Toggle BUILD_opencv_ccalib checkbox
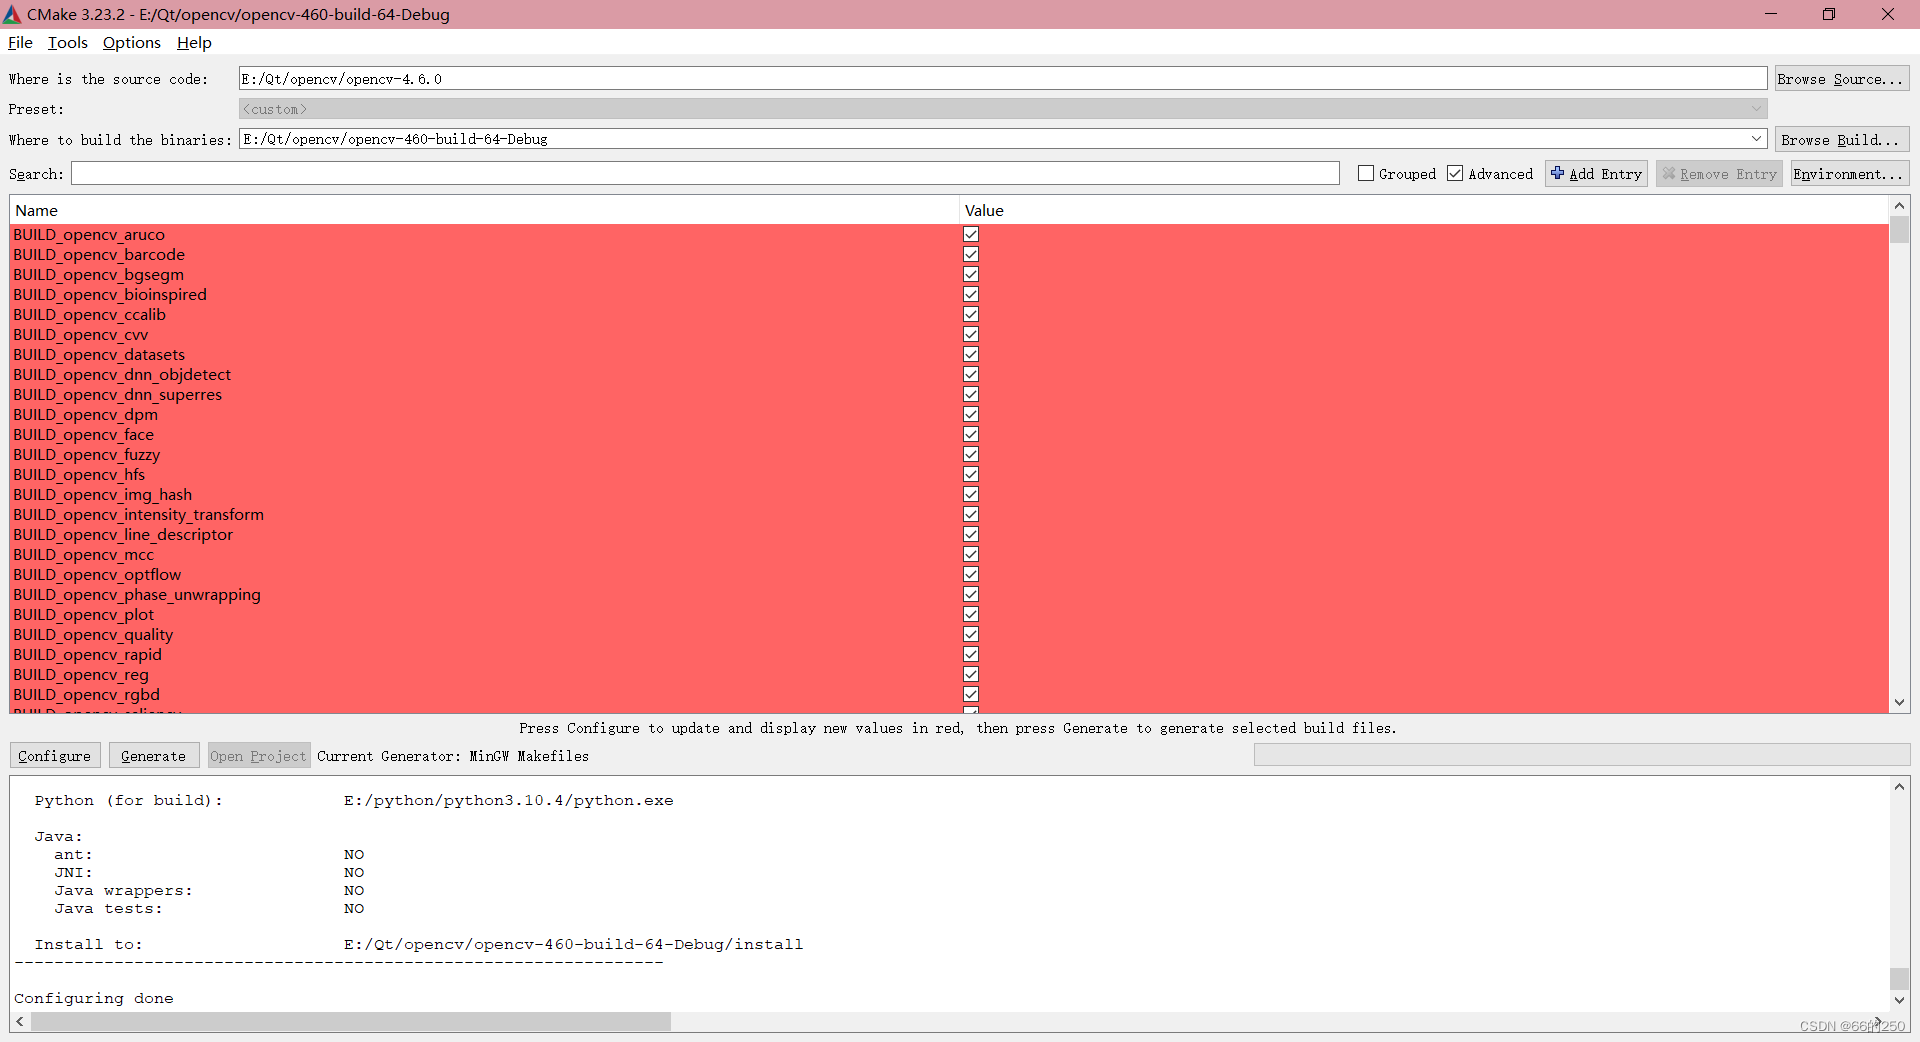This screenshot has width=1920, height=1042. pos(971,314)
